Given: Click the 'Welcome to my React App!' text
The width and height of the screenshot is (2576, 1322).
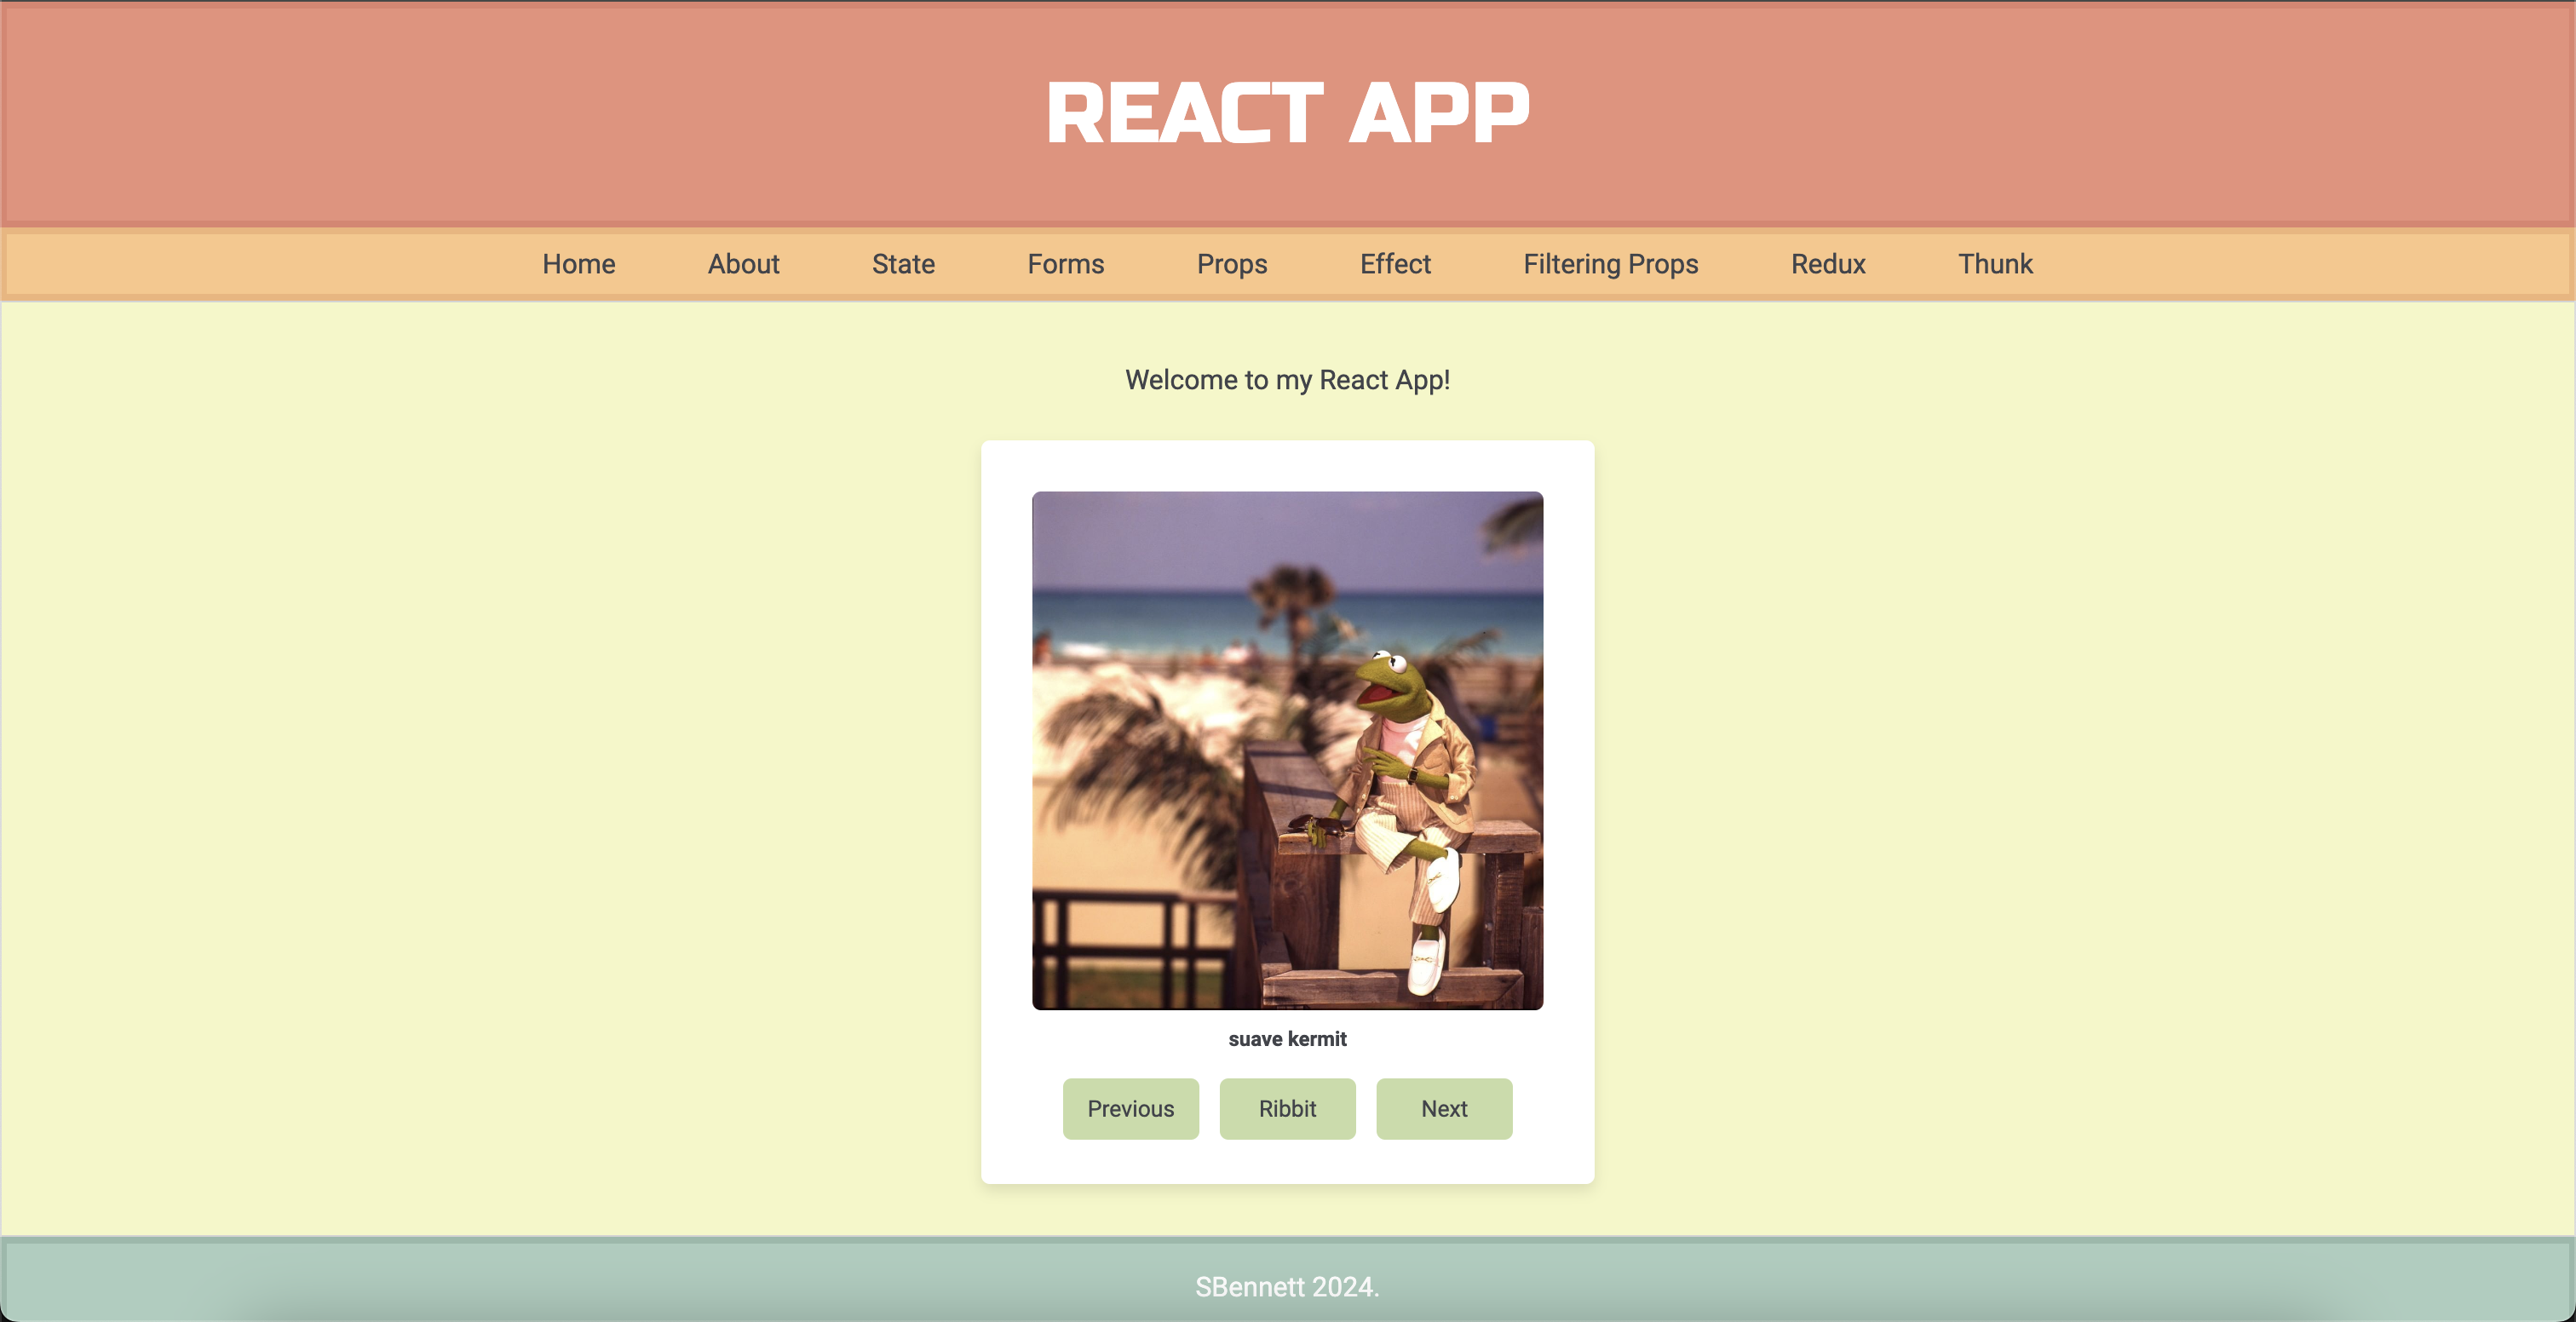Looking at the screenshot, I should pyautogui.click(x=1287, y=380).
